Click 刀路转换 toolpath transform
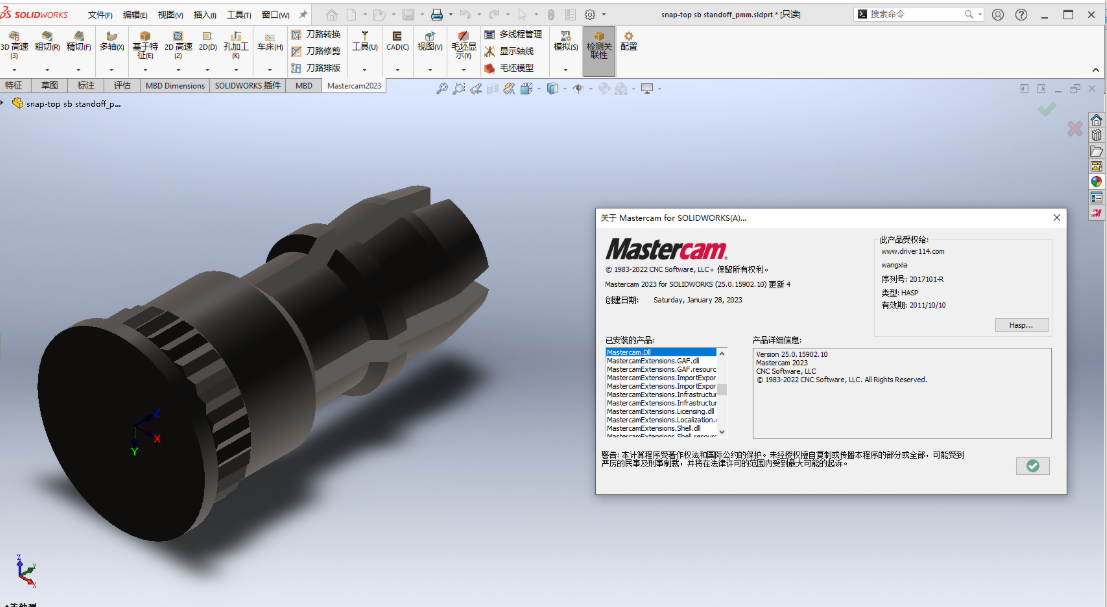1107x607 pixels. [x=316, y=34]
